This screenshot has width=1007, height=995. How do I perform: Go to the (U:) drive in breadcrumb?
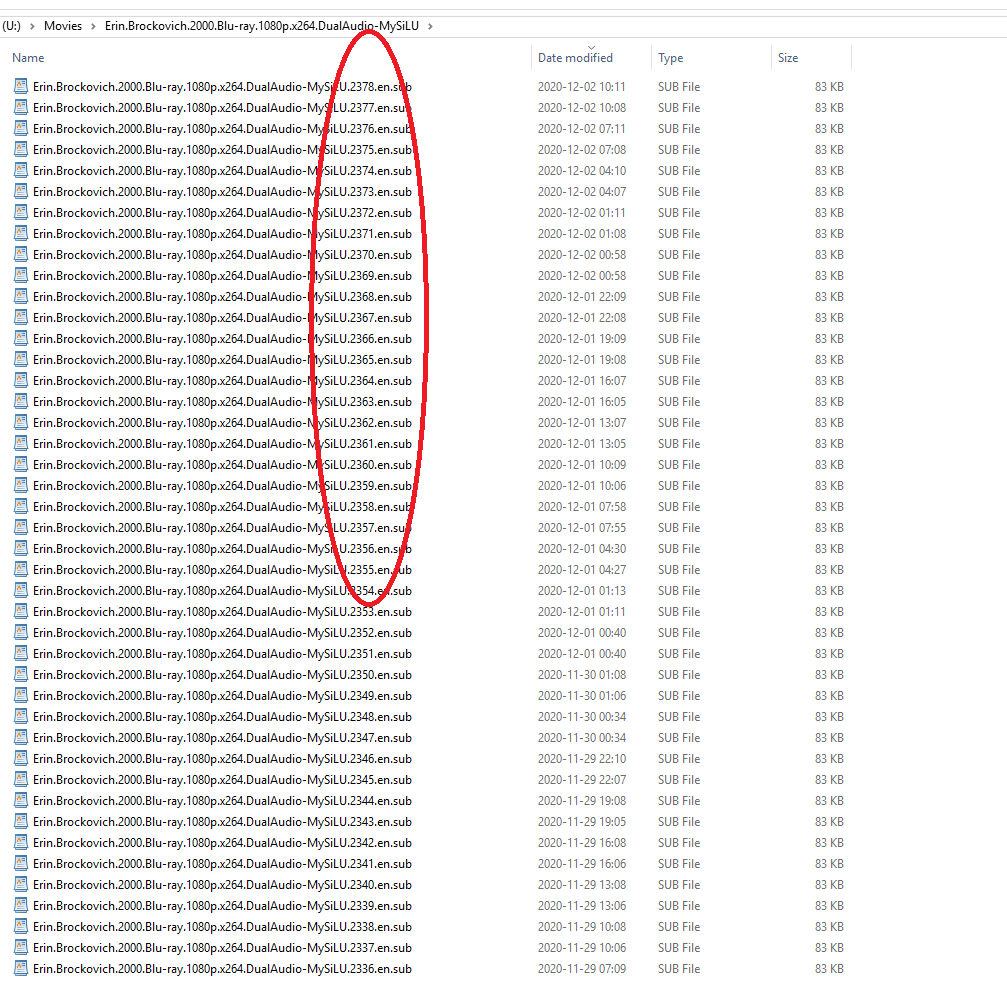(x=12, y=26)
